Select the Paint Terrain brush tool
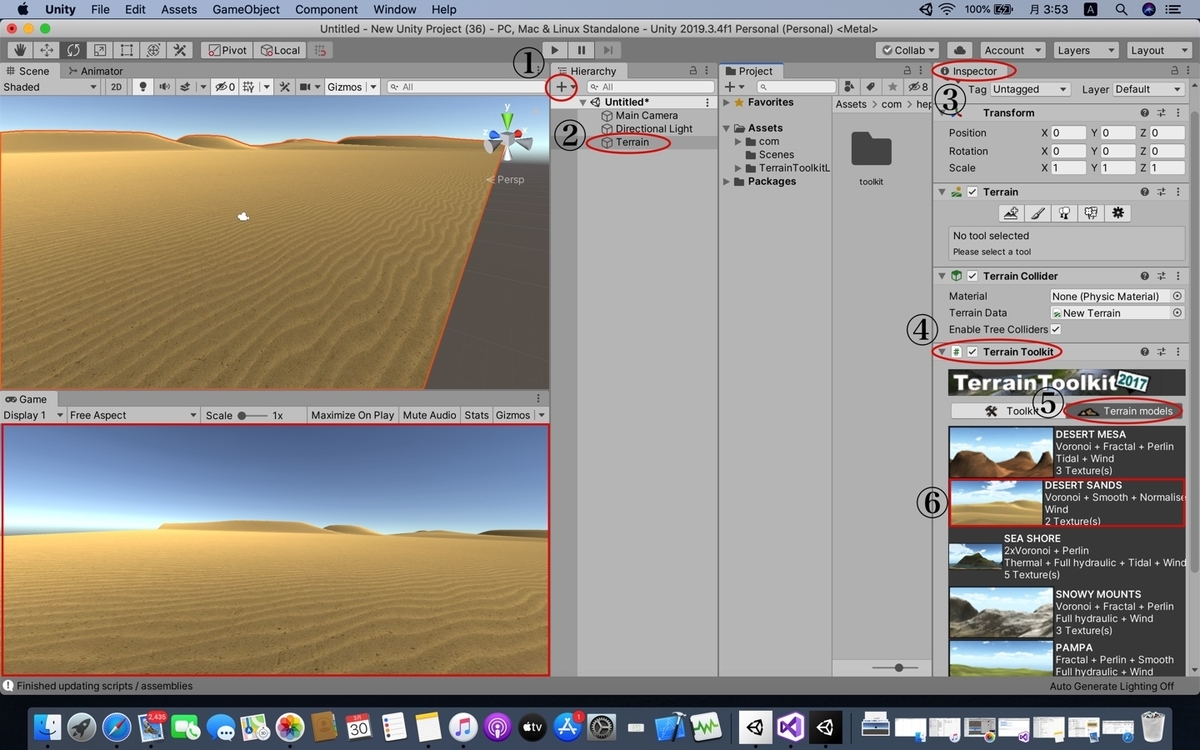Image resolution: width=1200 pixels, height=750 pixels. (1038, 213)
